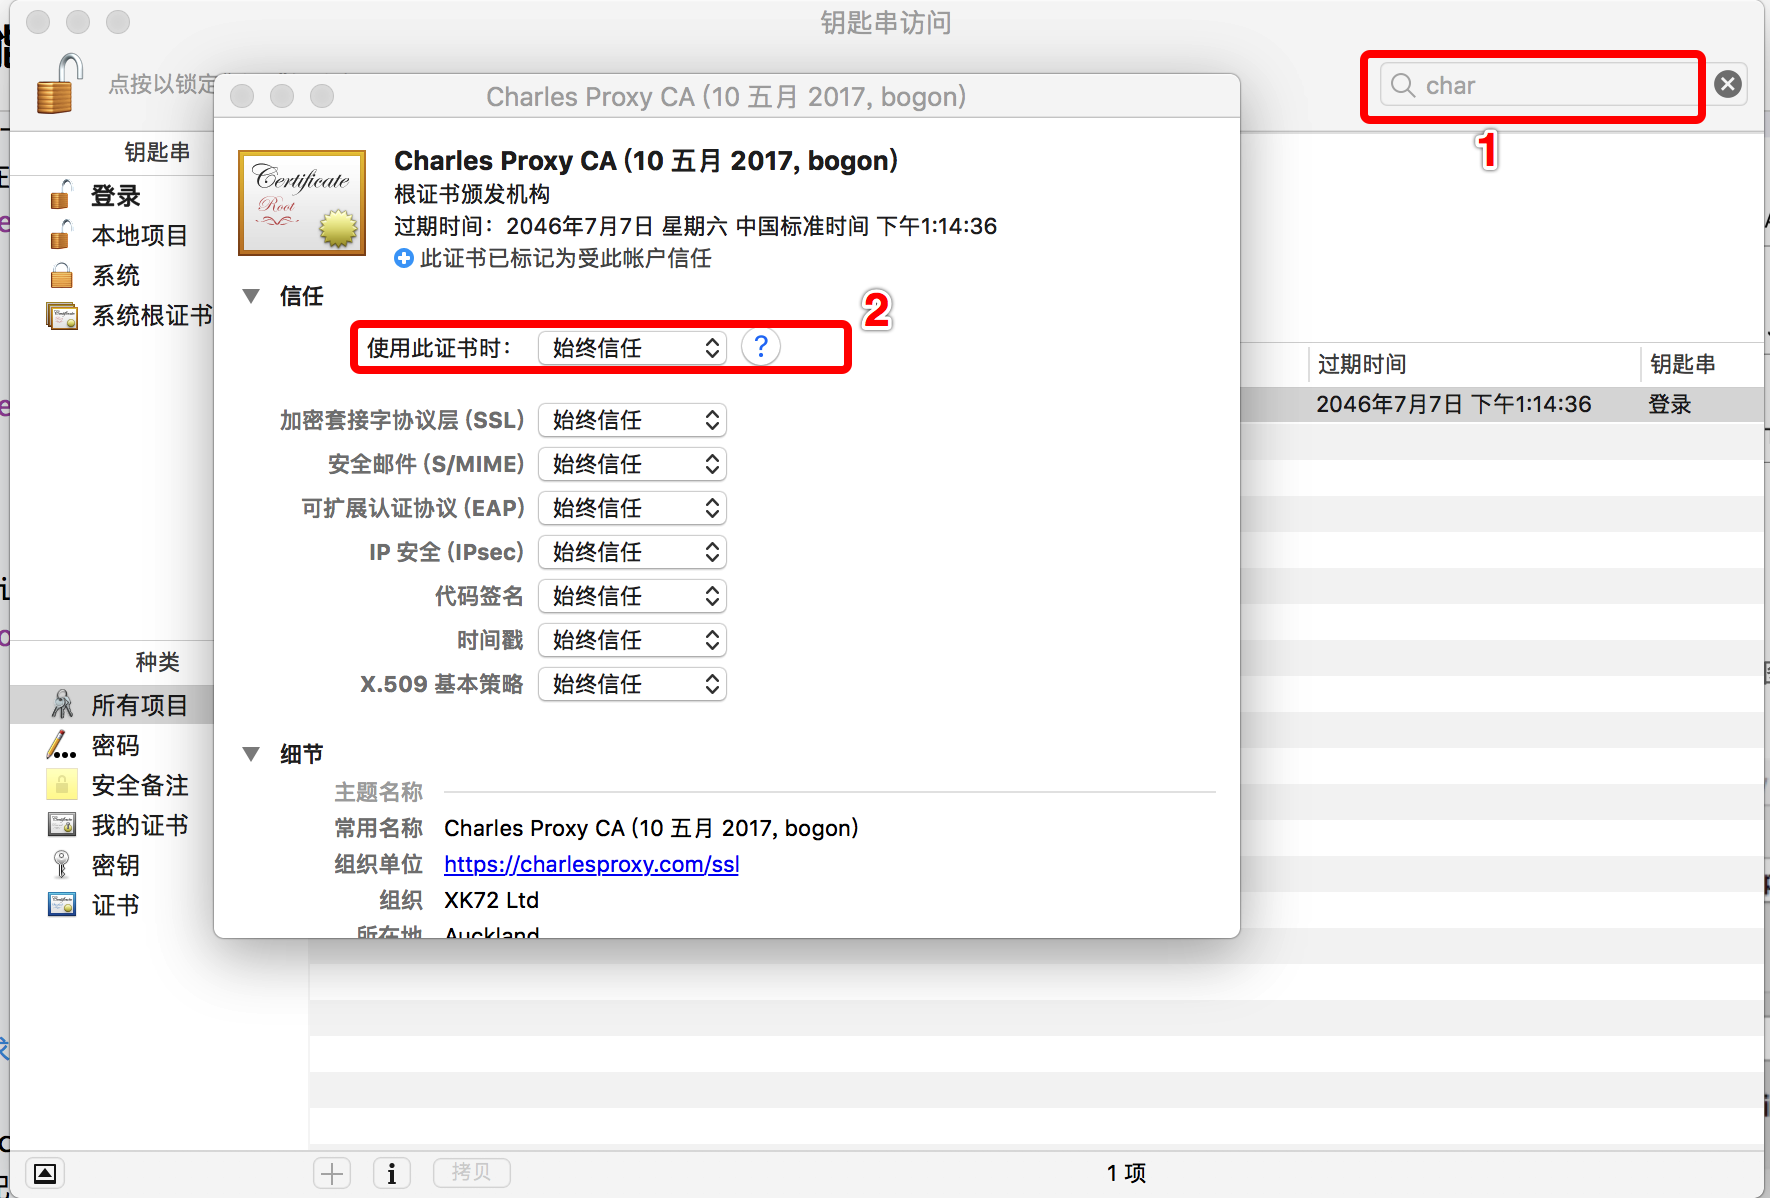
Task: Click the 所有项目 keys icon
Action: pyautogui.click(x=62, y=705)
